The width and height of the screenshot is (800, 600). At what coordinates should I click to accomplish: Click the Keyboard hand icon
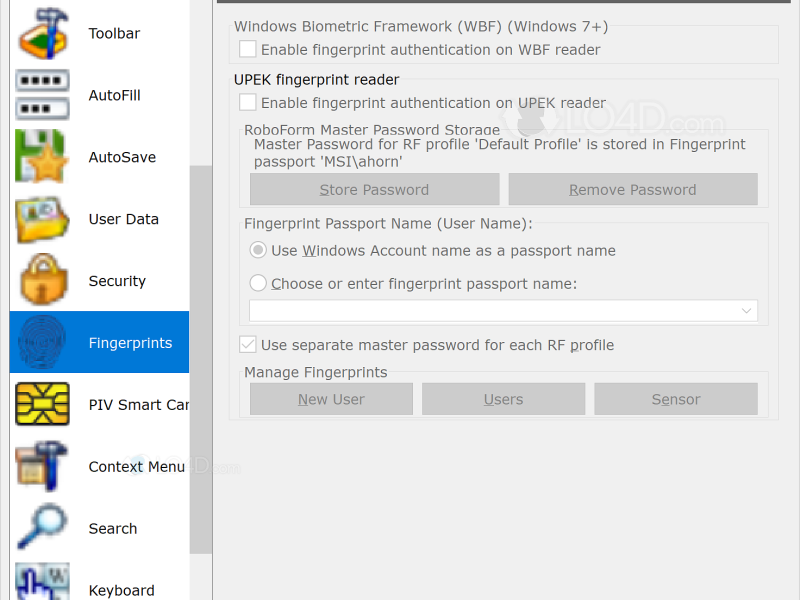click(42, 582)
